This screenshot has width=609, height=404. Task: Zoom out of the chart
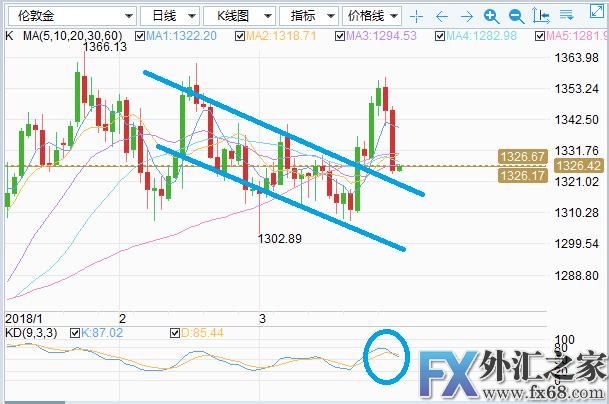pyautogui.click(x=515, y=17)
